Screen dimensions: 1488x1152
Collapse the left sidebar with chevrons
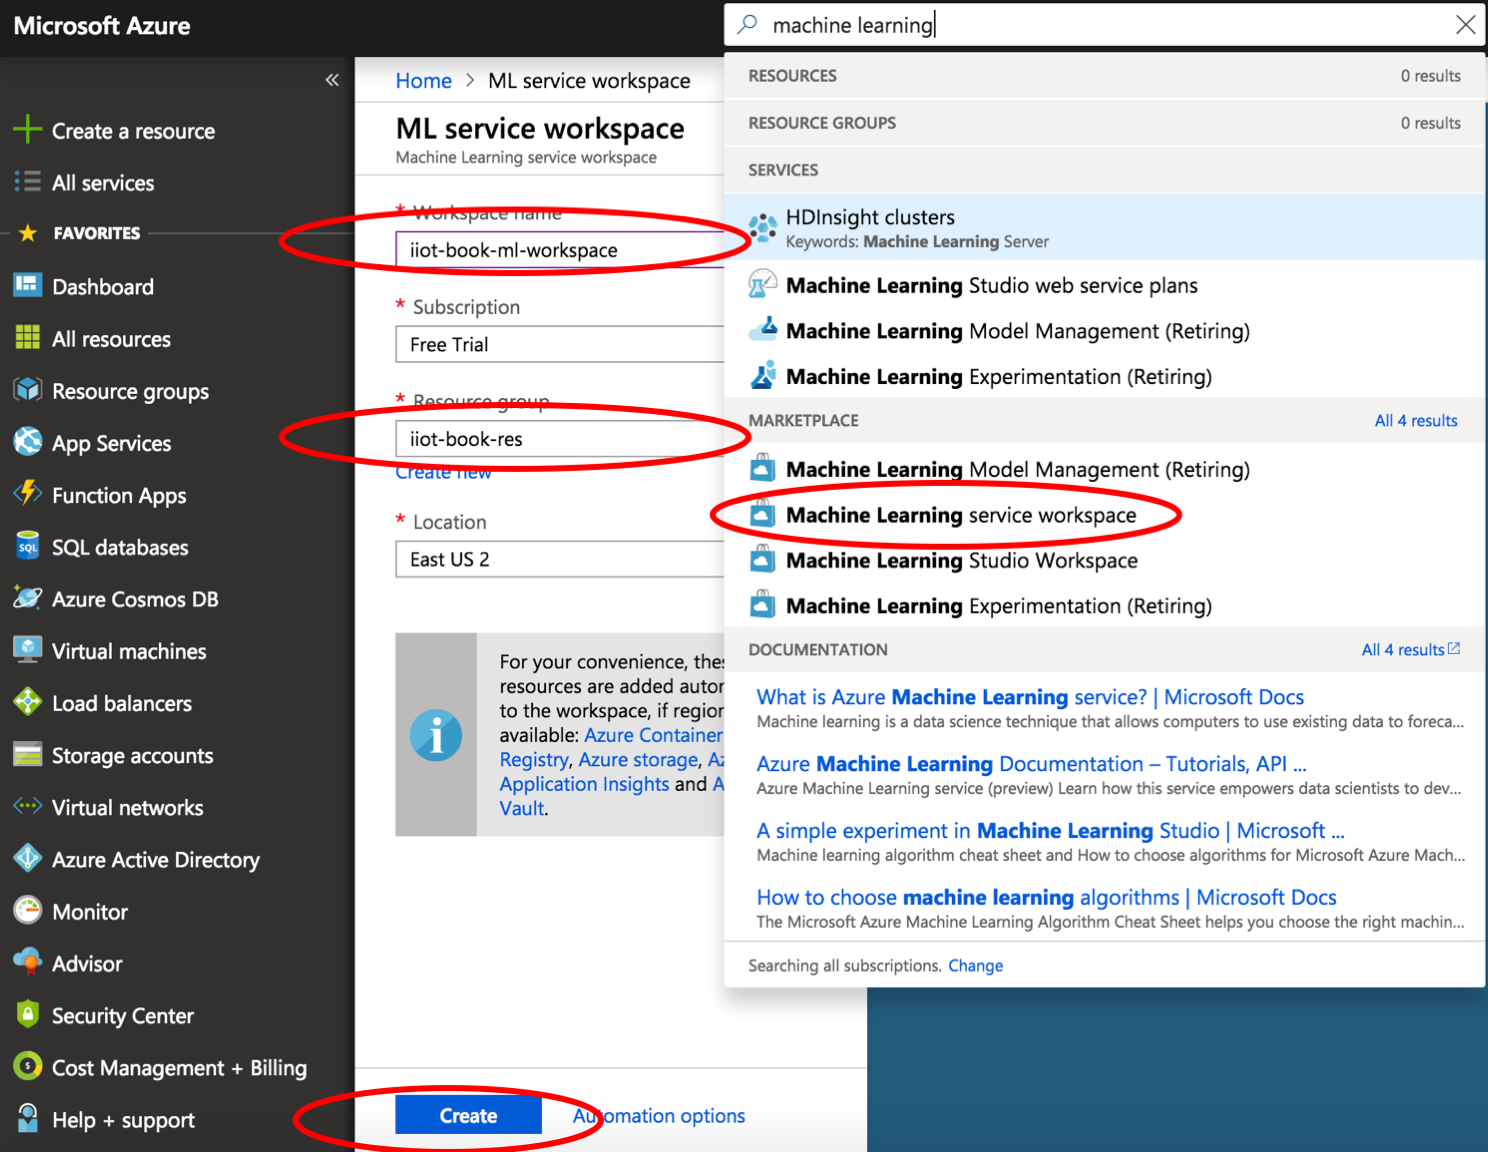[x=332, y=80]
